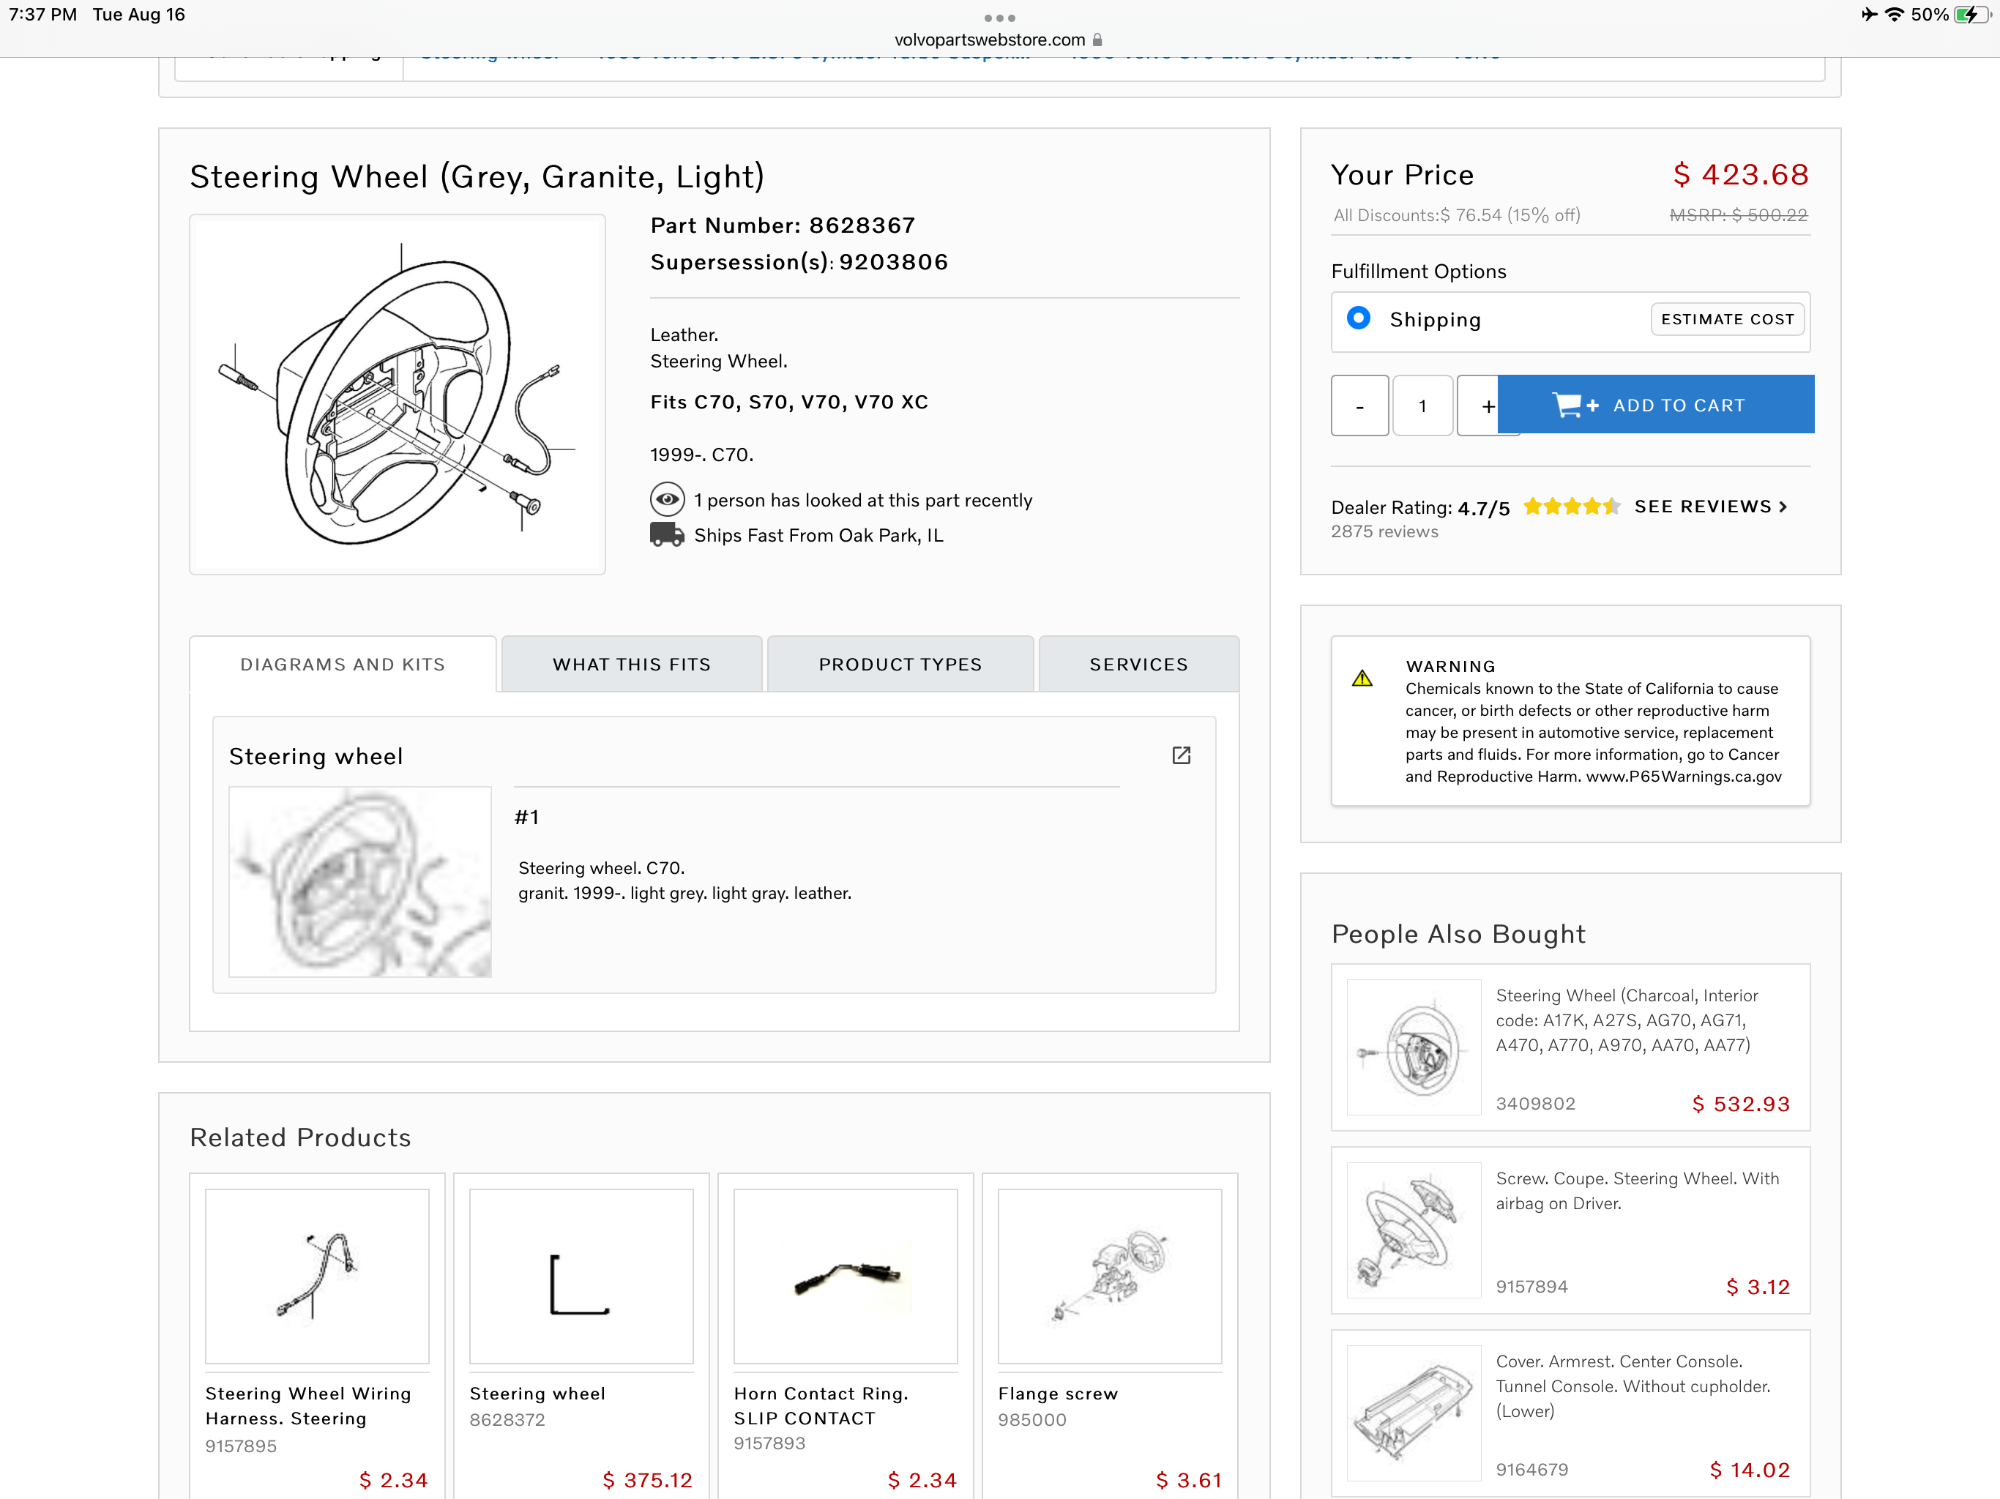2000x1499 pixels.
Task: Click the dealer rating stars
Action: pos(1571,507)
